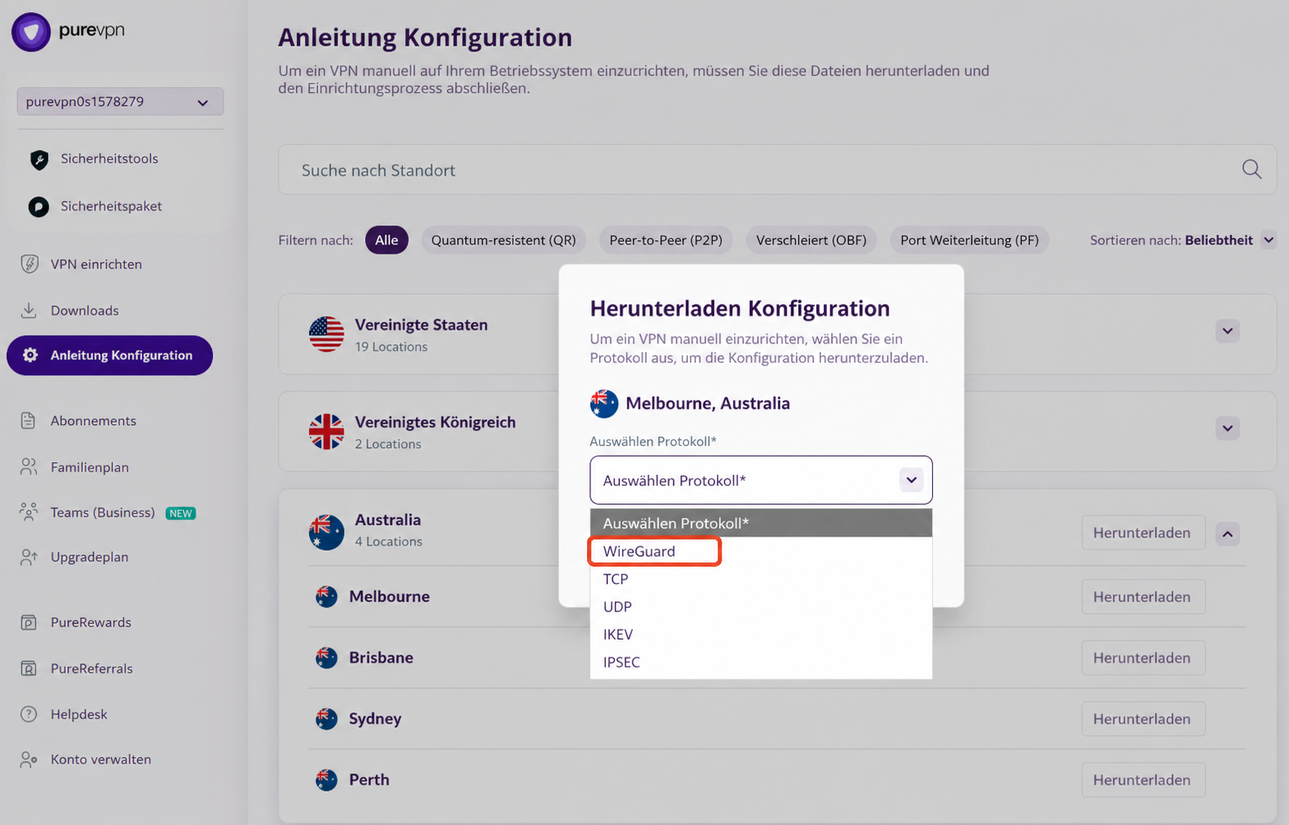
Task: Open the Downloads page
Action: [x=85, y=310]
